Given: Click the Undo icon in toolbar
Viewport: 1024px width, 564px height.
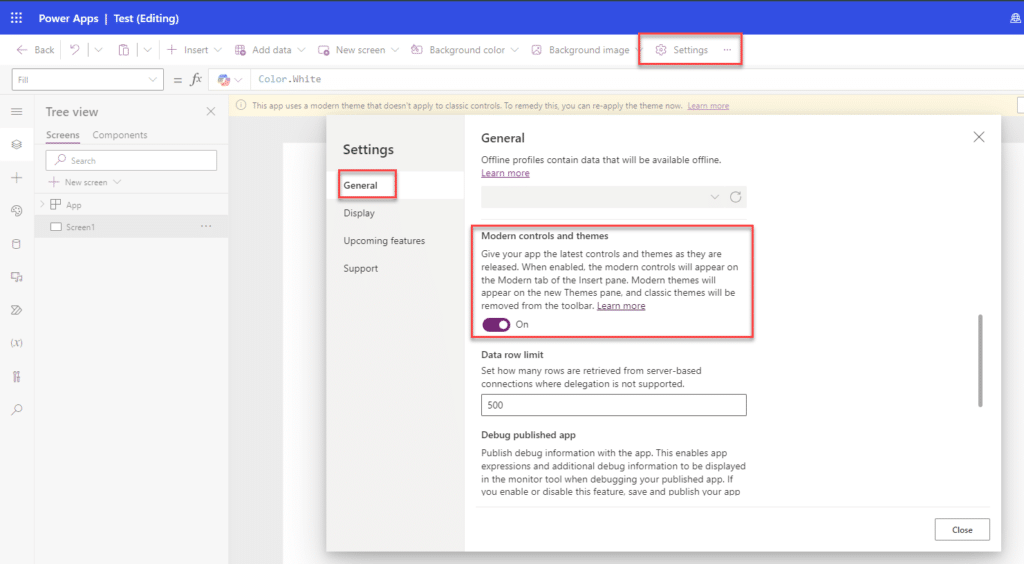Looking at the screenshot, I should click(x=74, y=50).
